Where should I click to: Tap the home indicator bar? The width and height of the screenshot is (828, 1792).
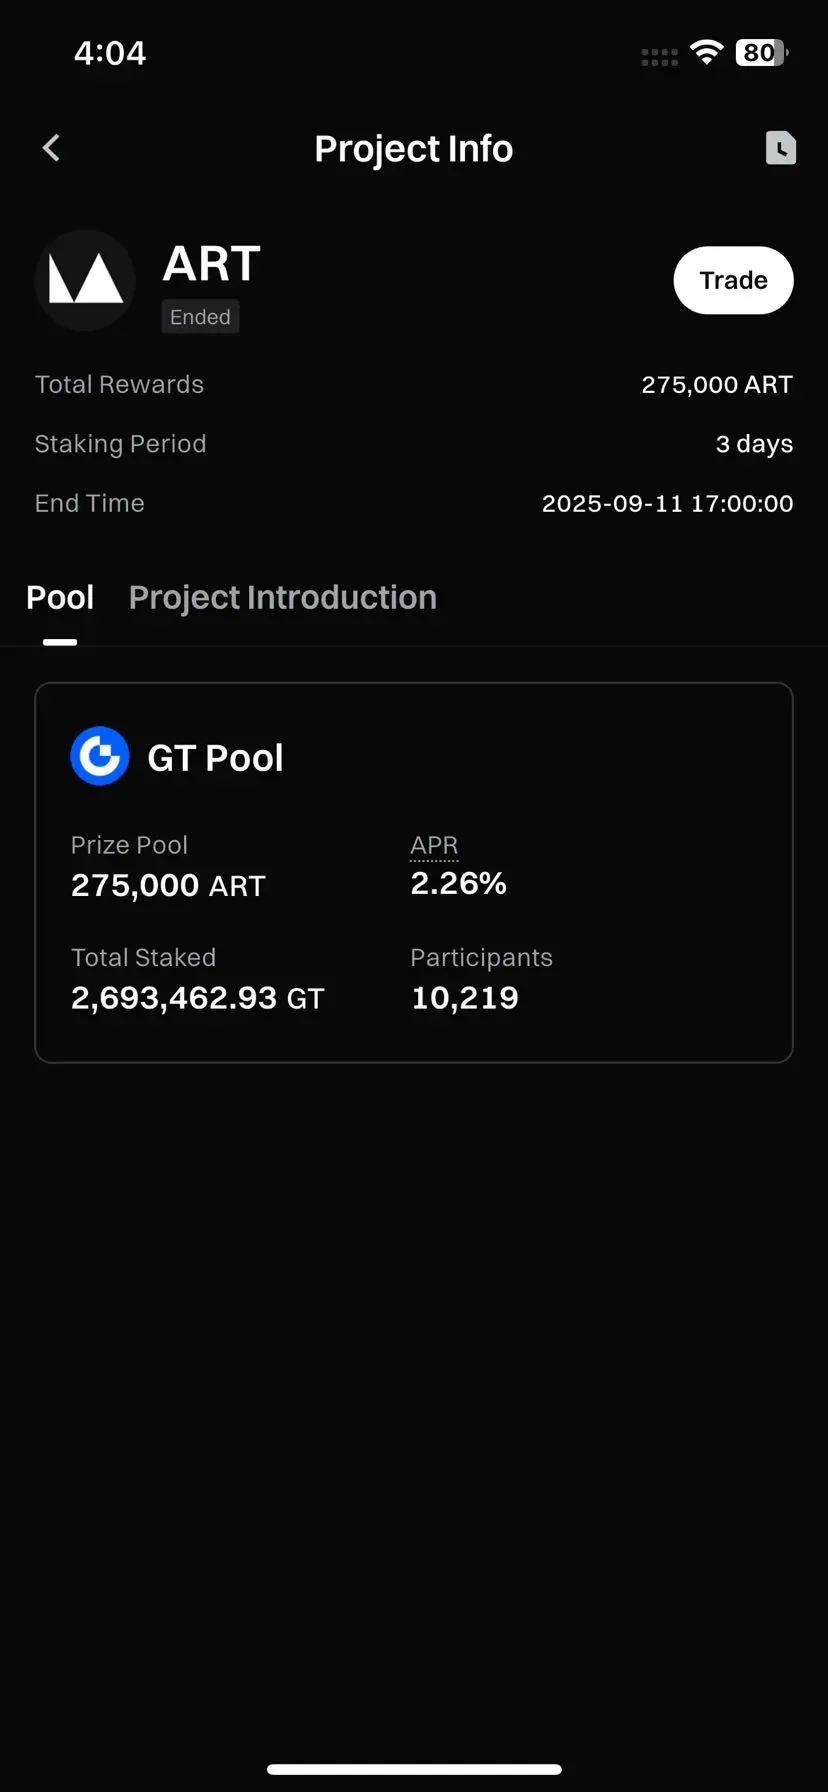tap(414, 1769)
